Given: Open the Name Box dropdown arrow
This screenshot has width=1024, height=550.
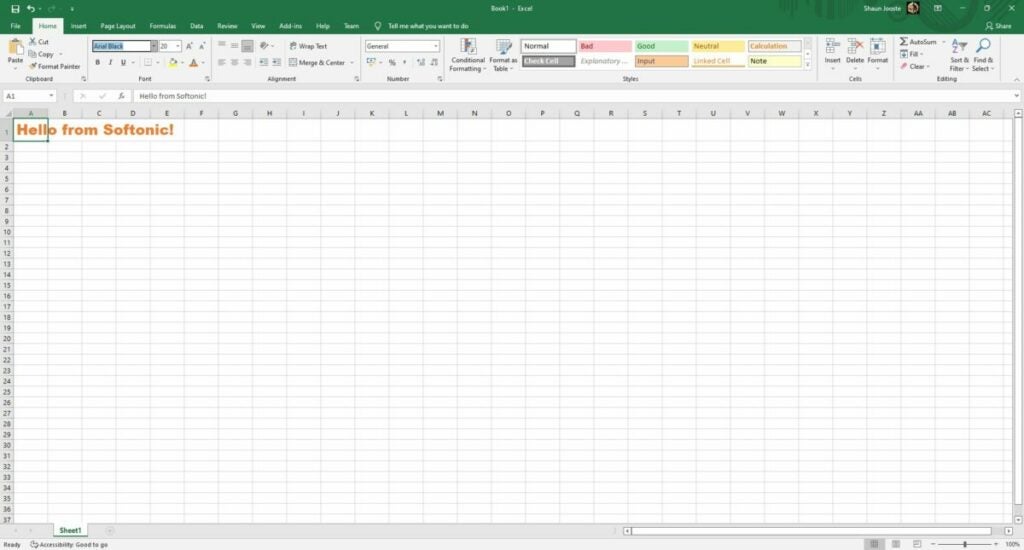Looking at the screenshot, I should 51,96.
